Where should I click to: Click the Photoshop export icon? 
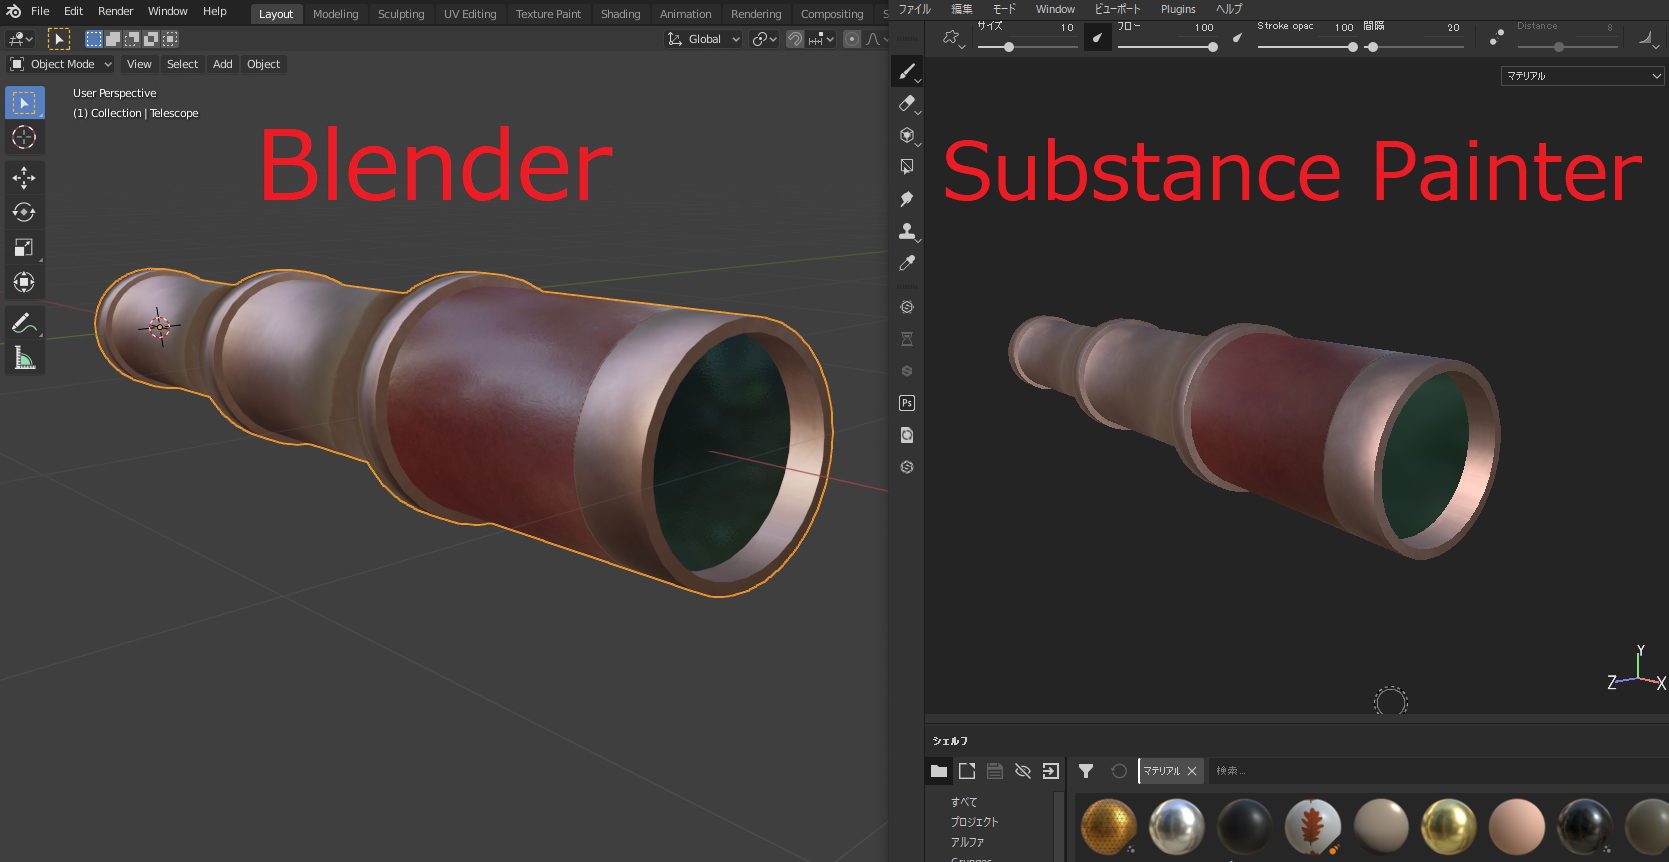click(907, 403)
